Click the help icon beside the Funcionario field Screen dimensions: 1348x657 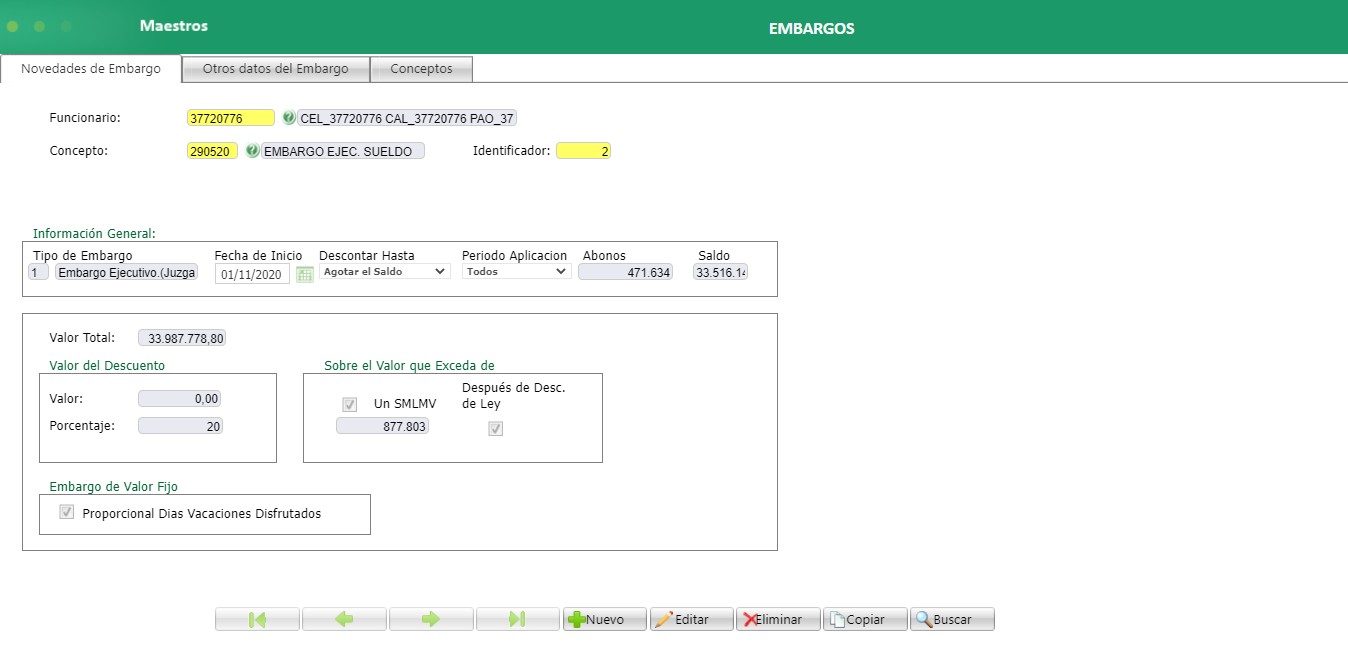pos(289,117)
